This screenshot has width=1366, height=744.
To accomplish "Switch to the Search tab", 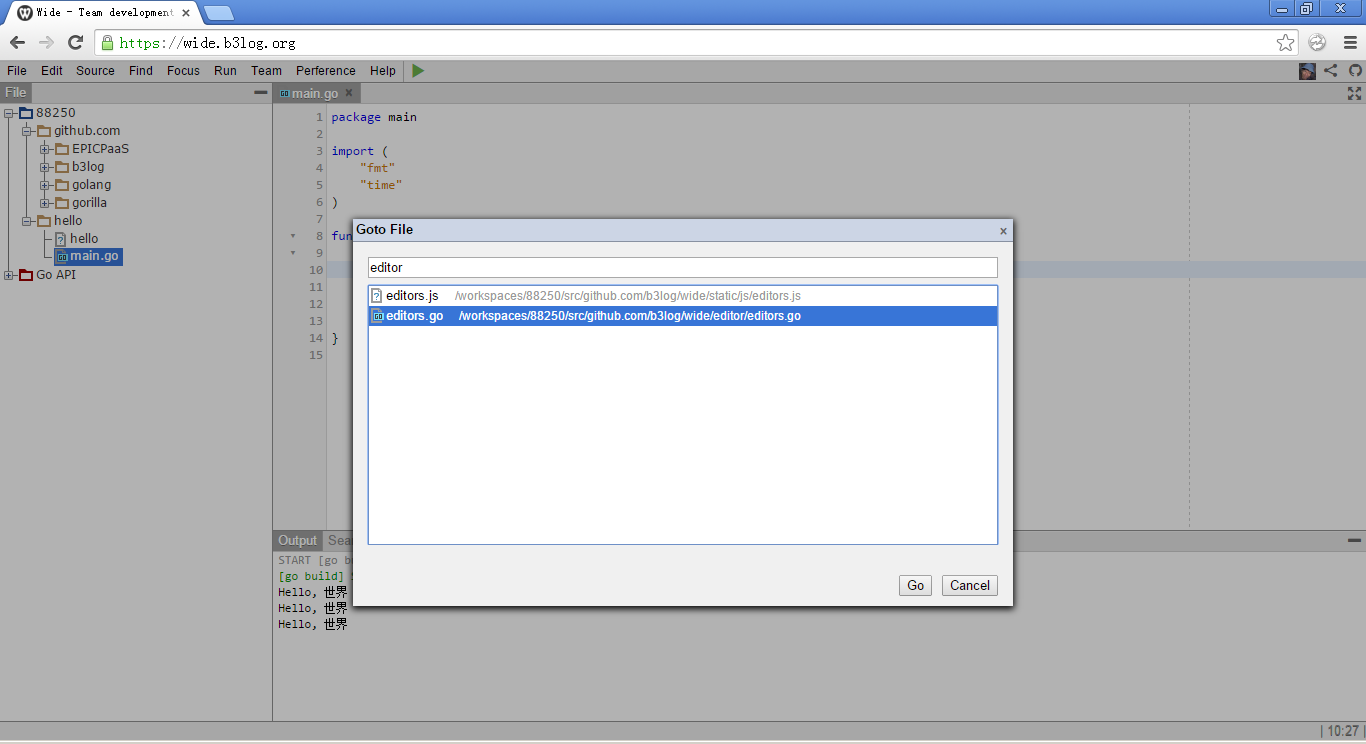I will pos(341,540).
